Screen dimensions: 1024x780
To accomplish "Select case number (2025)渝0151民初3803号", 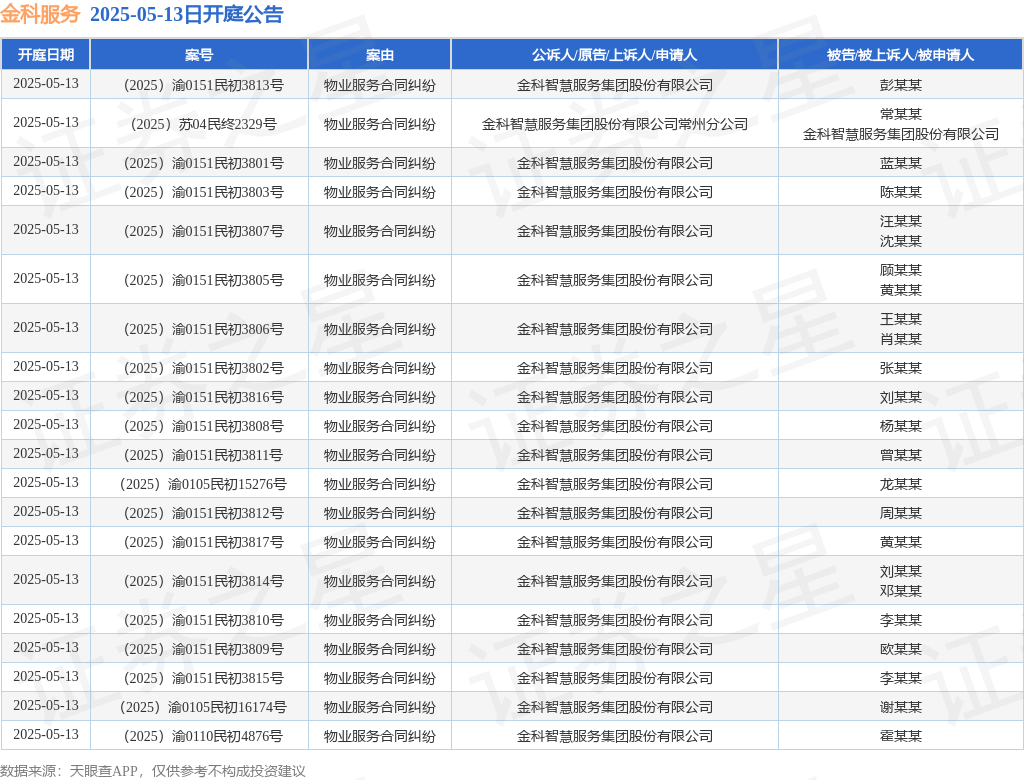I will tap(203, 192).
